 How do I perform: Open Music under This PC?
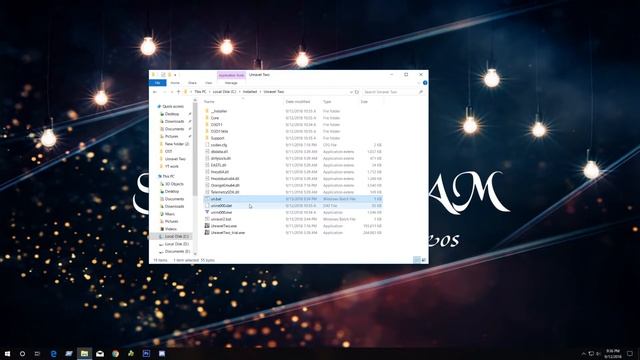pos(170,214)
